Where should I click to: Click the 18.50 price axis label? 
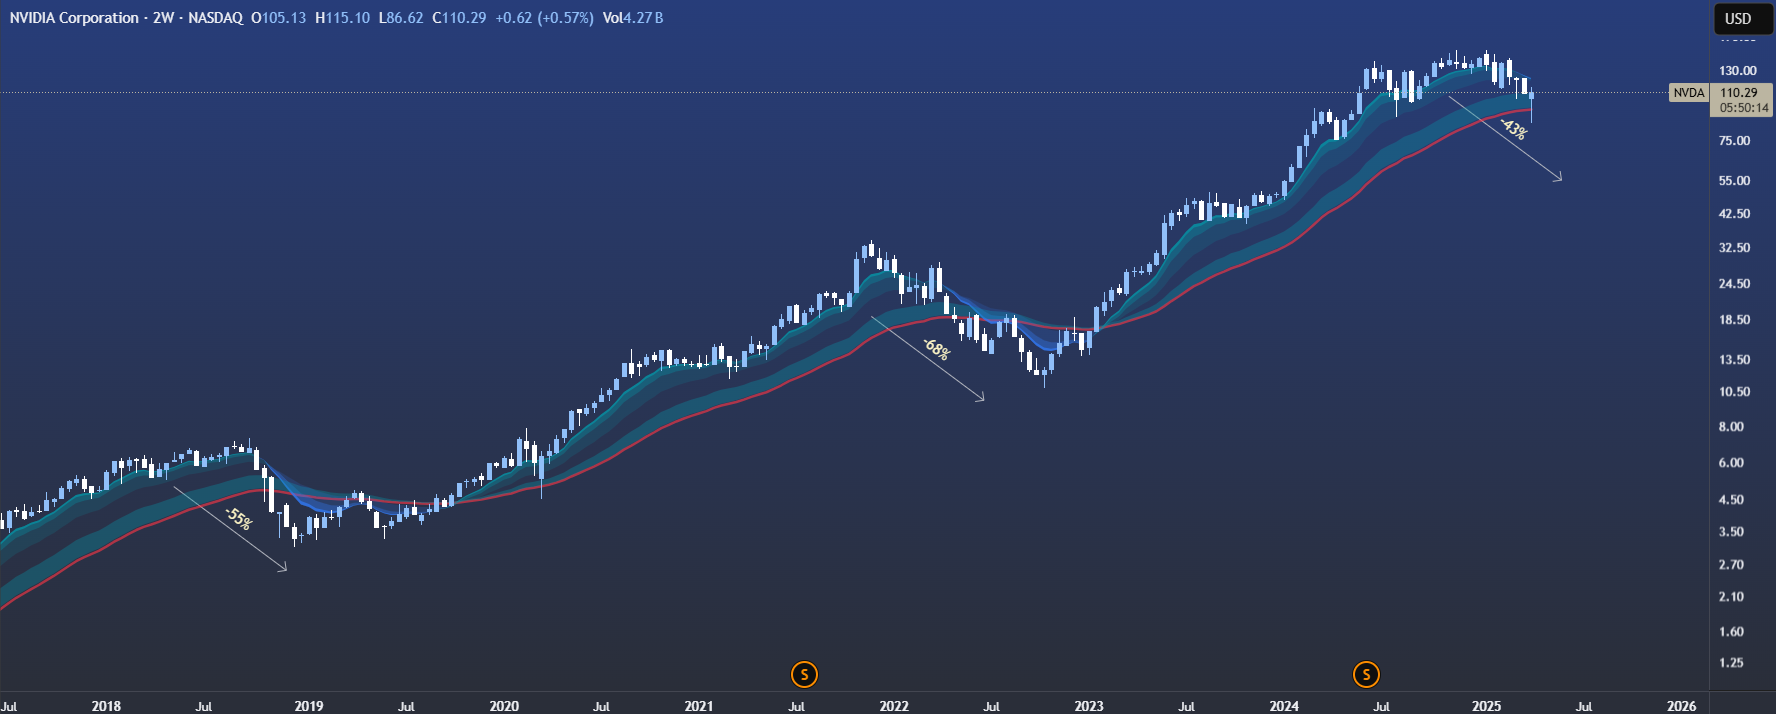point(1735,320)
